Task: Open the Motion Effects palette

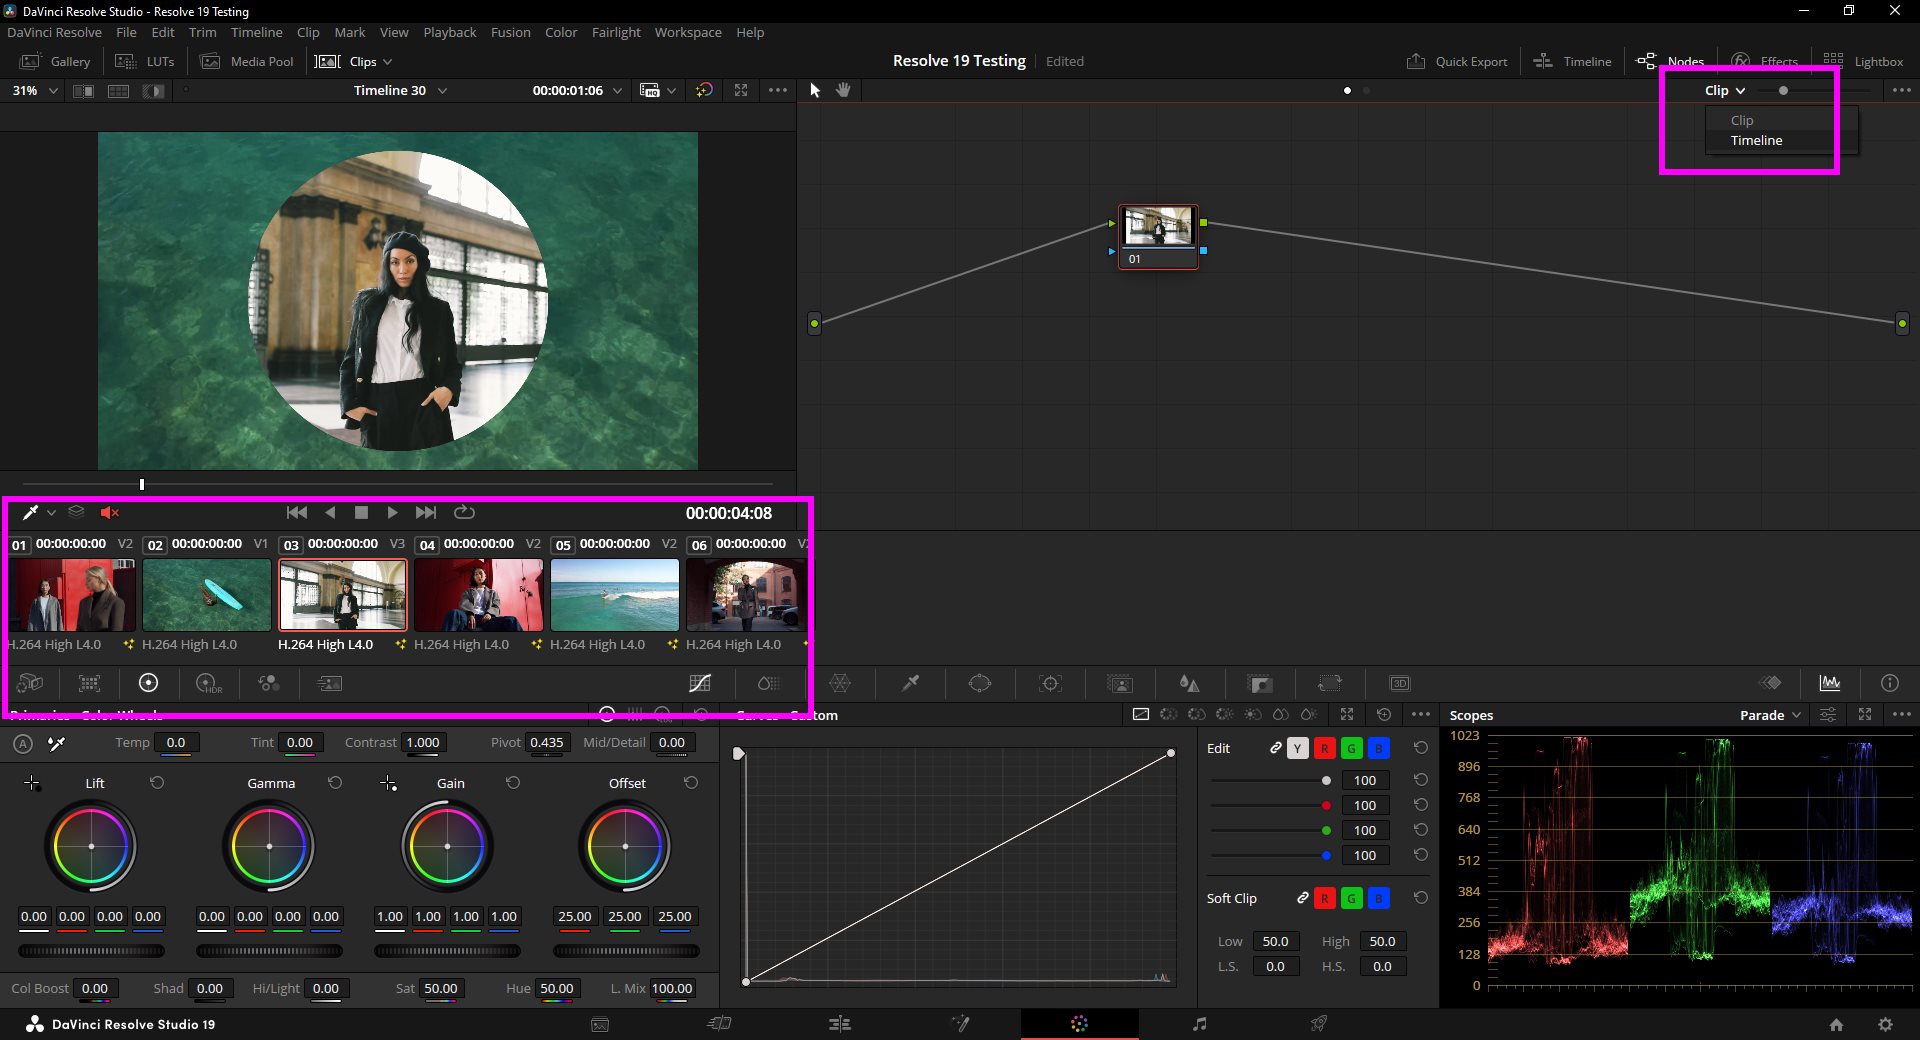Action: (329, 683)
